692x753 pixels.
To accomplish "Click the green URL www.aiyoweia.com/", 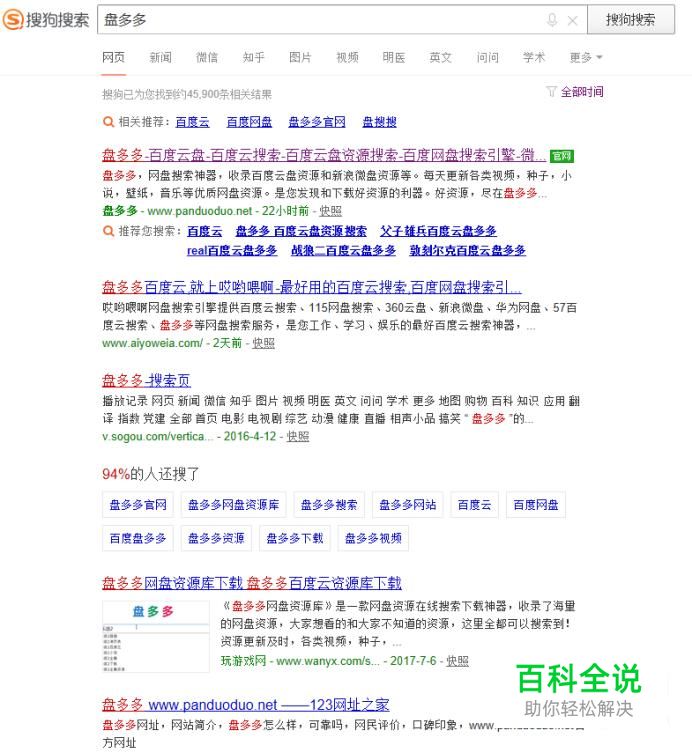I will [152, 343].
